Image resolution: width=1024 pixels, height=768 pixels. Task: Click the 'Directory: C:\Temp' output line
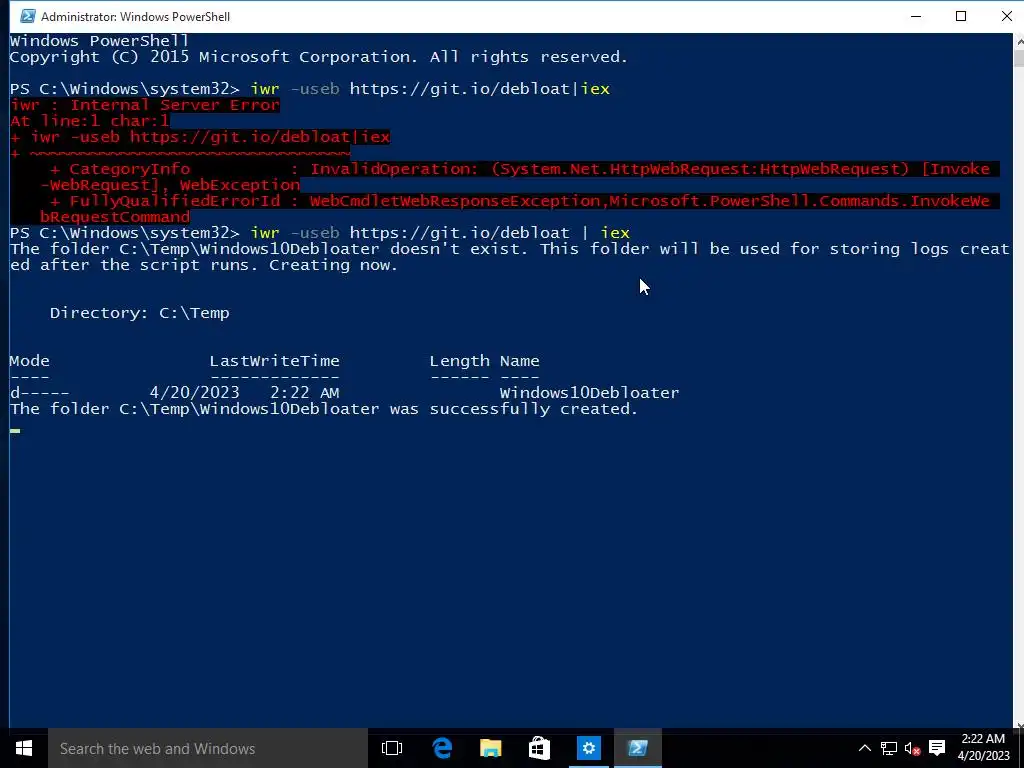[140, 313]
